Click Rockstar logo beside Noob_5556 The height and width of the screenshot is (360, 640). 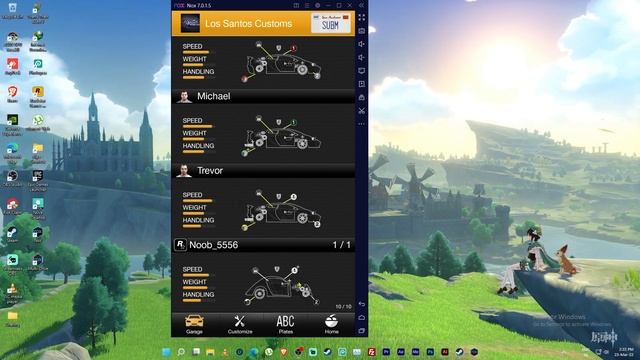[x=180, y=244]
